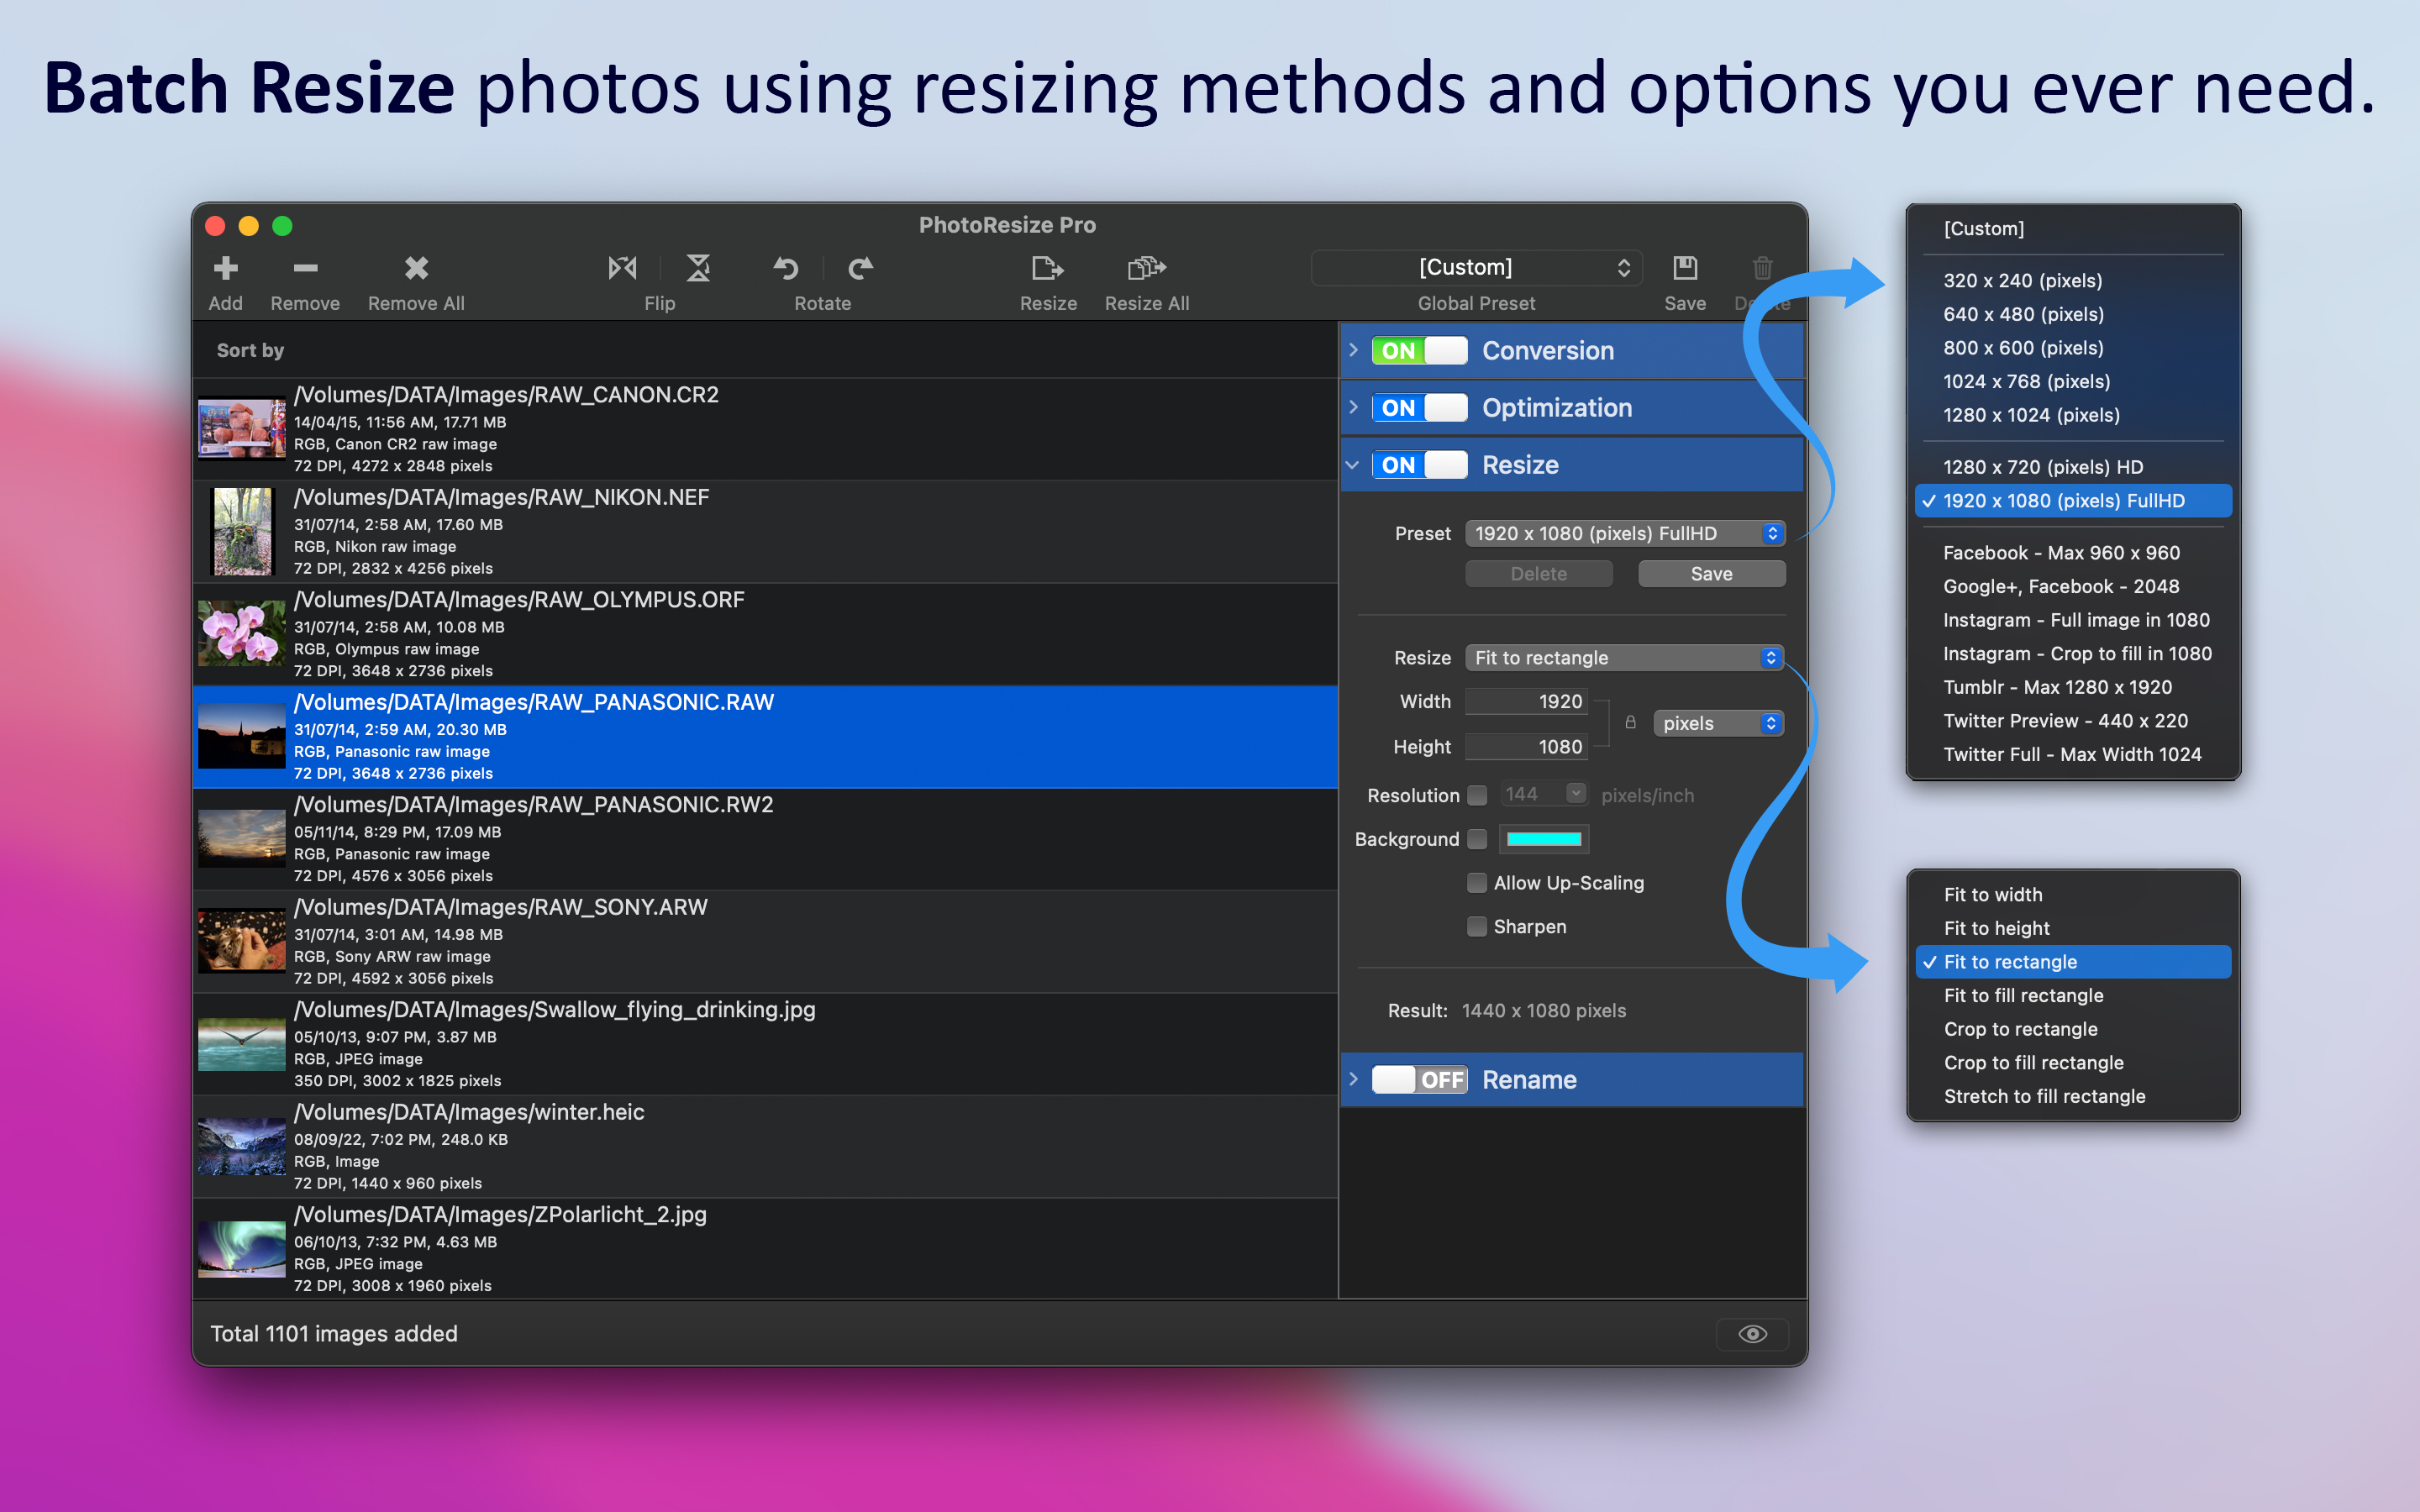This screenshot has height=1512, width=2420.
Task: Turn off the Resize switch
Action: point(1419,465)
